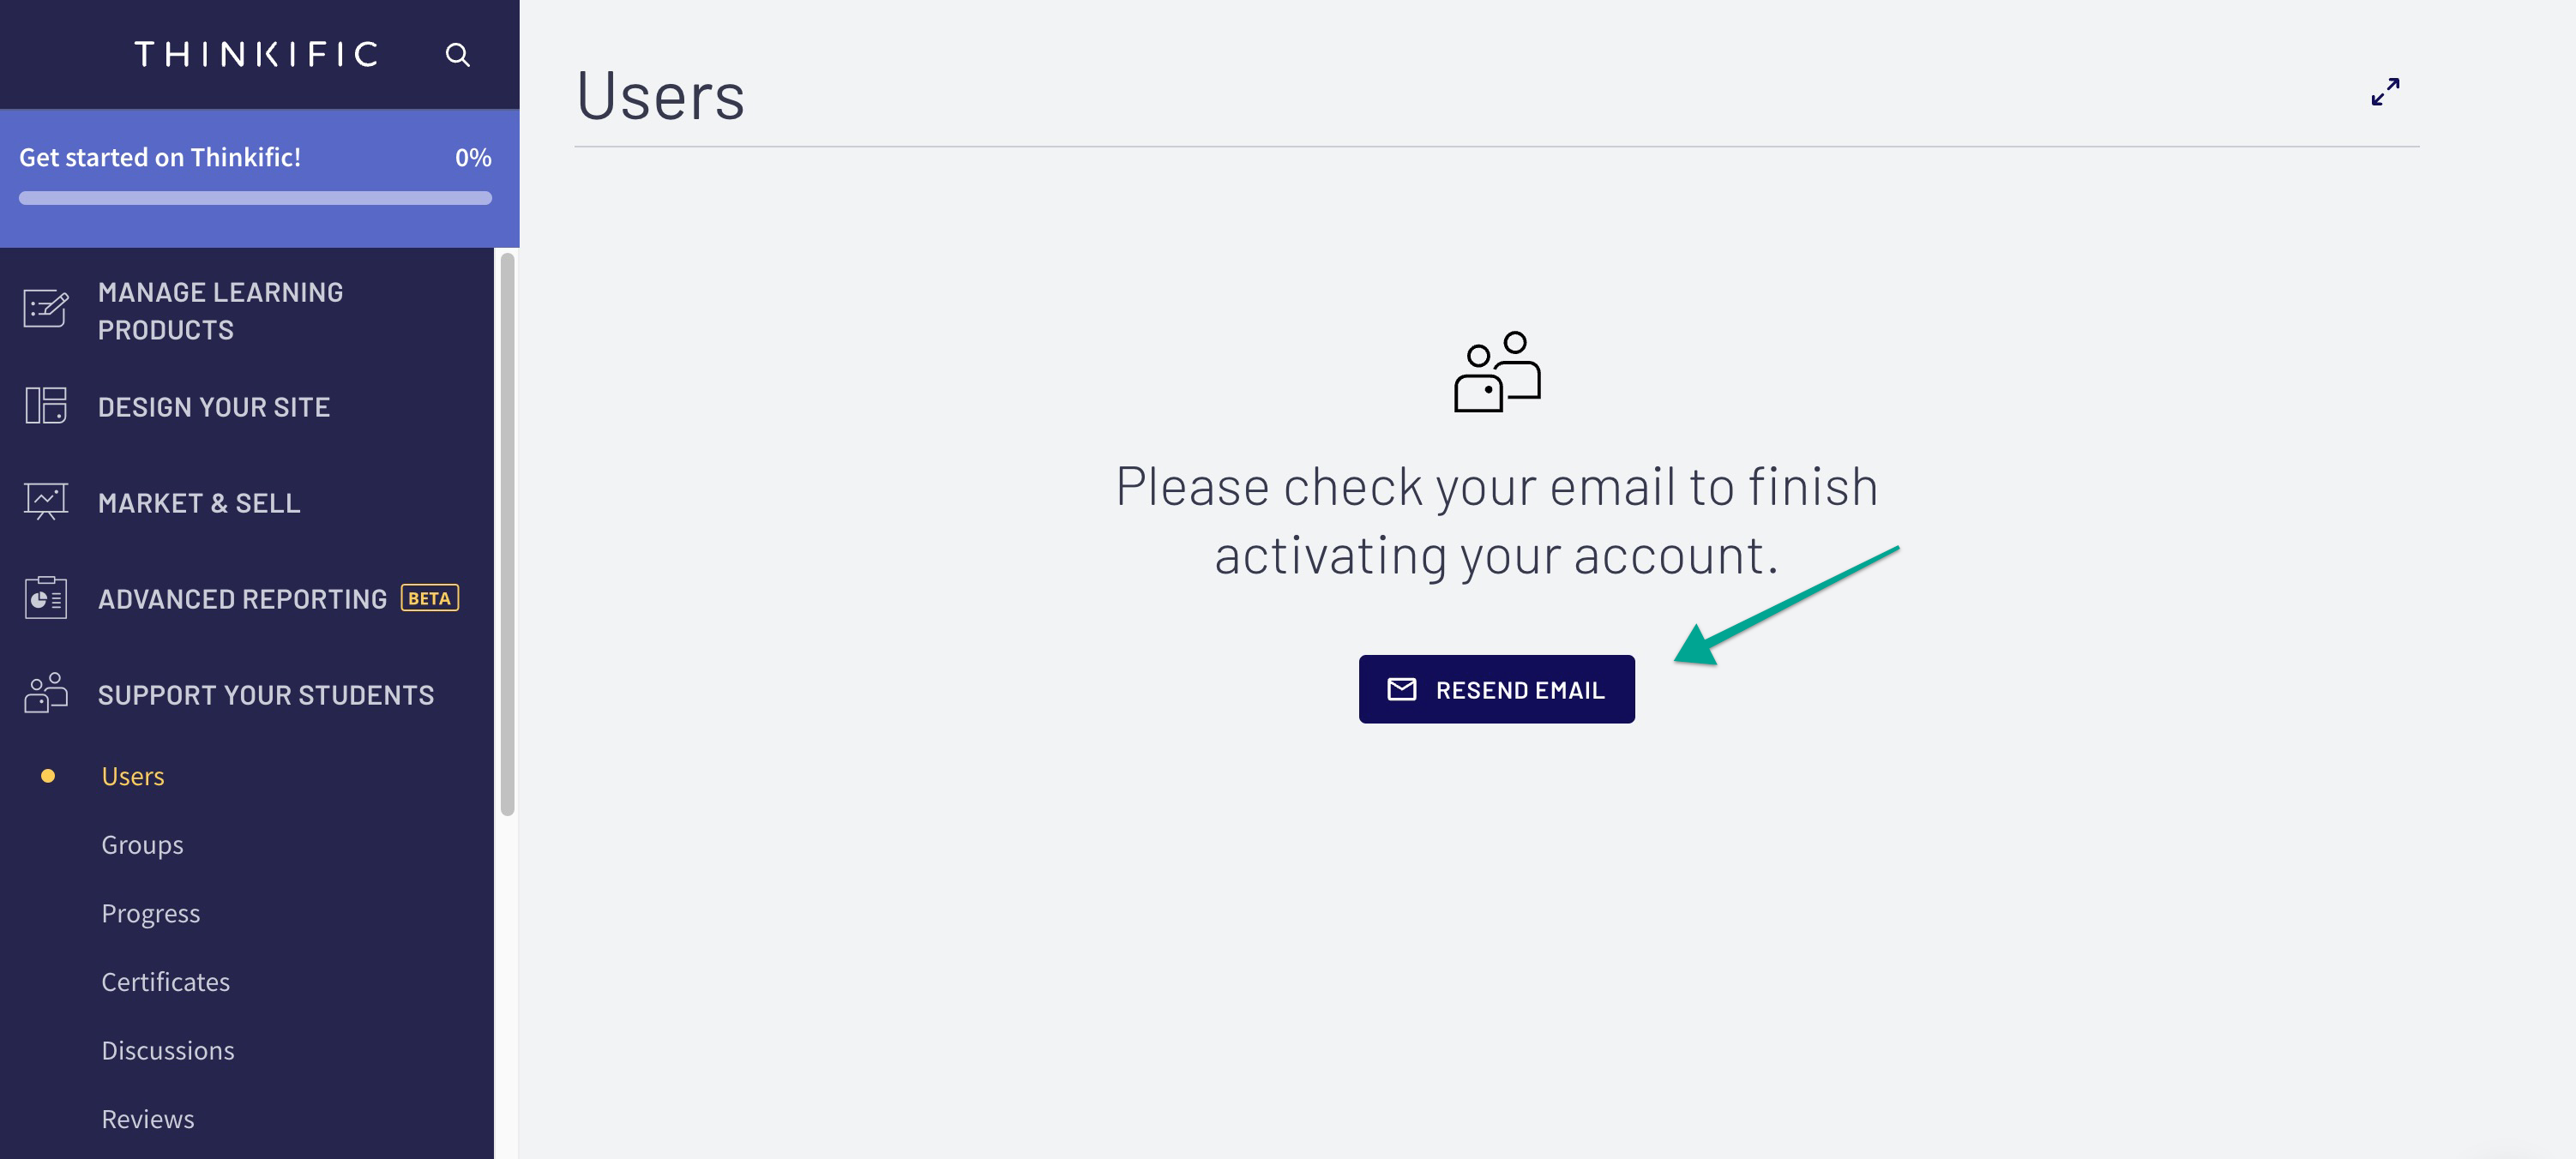Click the Manage Learning Products icon

tap(46, 308)
